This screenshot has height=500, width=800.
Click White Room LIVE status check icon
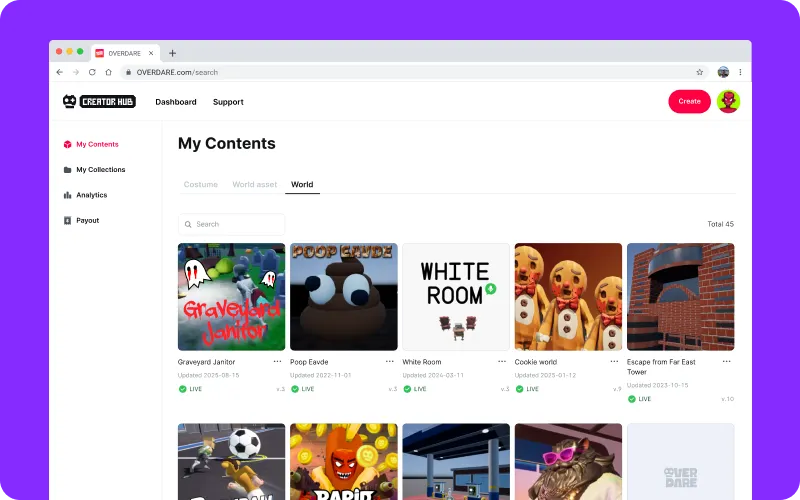coord(407,389)
